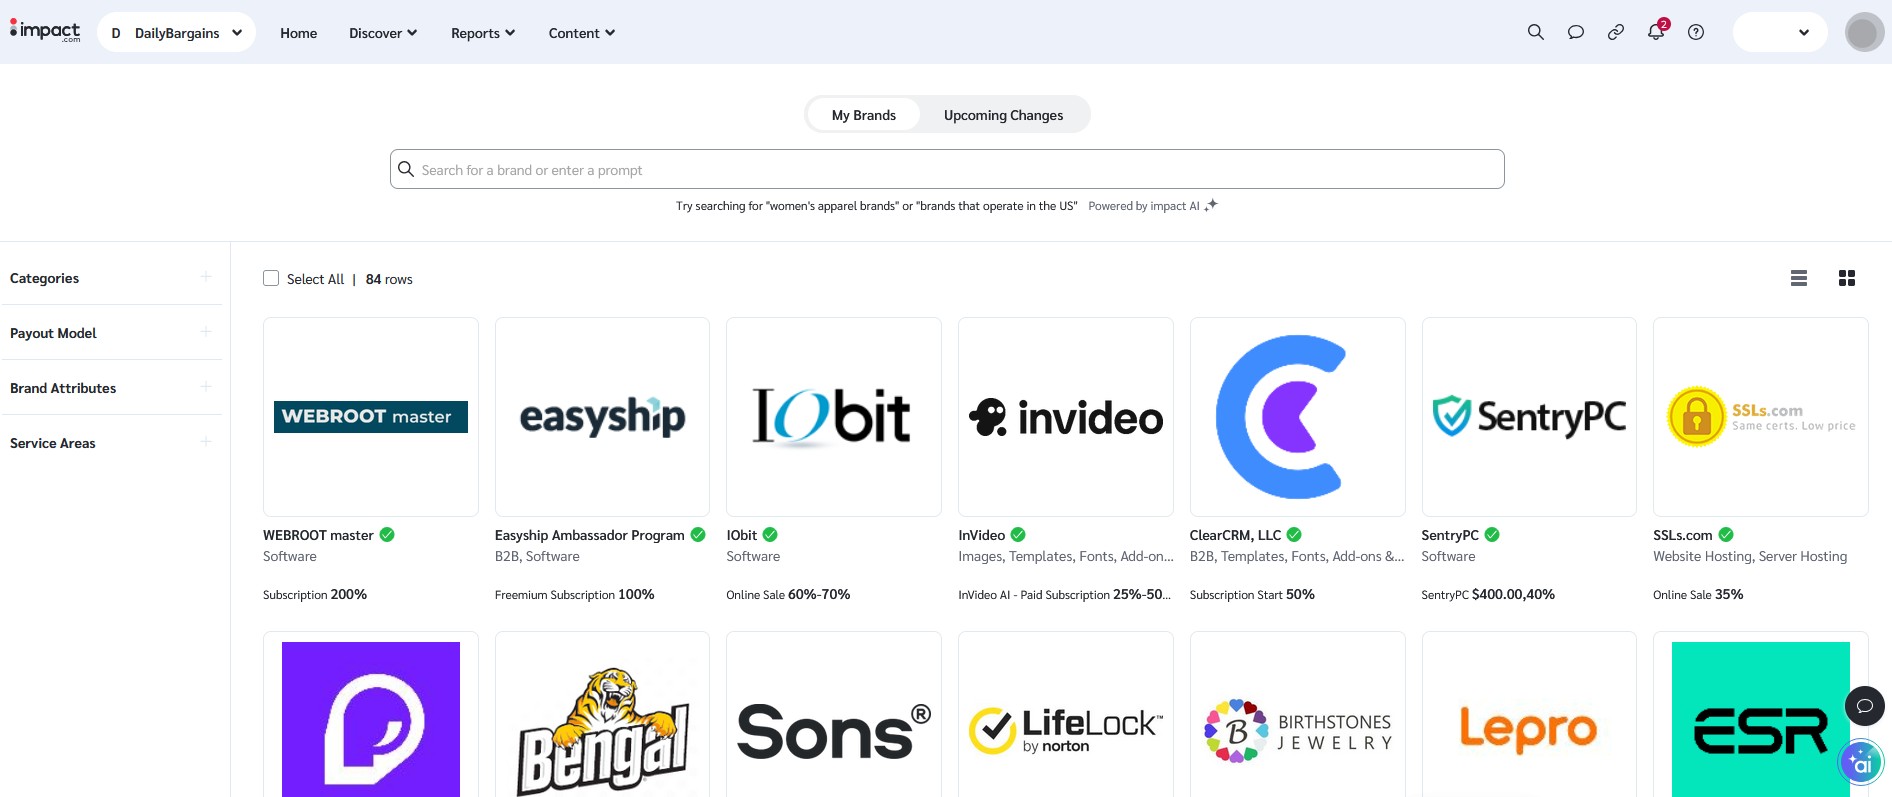Open the IObit brand name link

pos(742,535)
